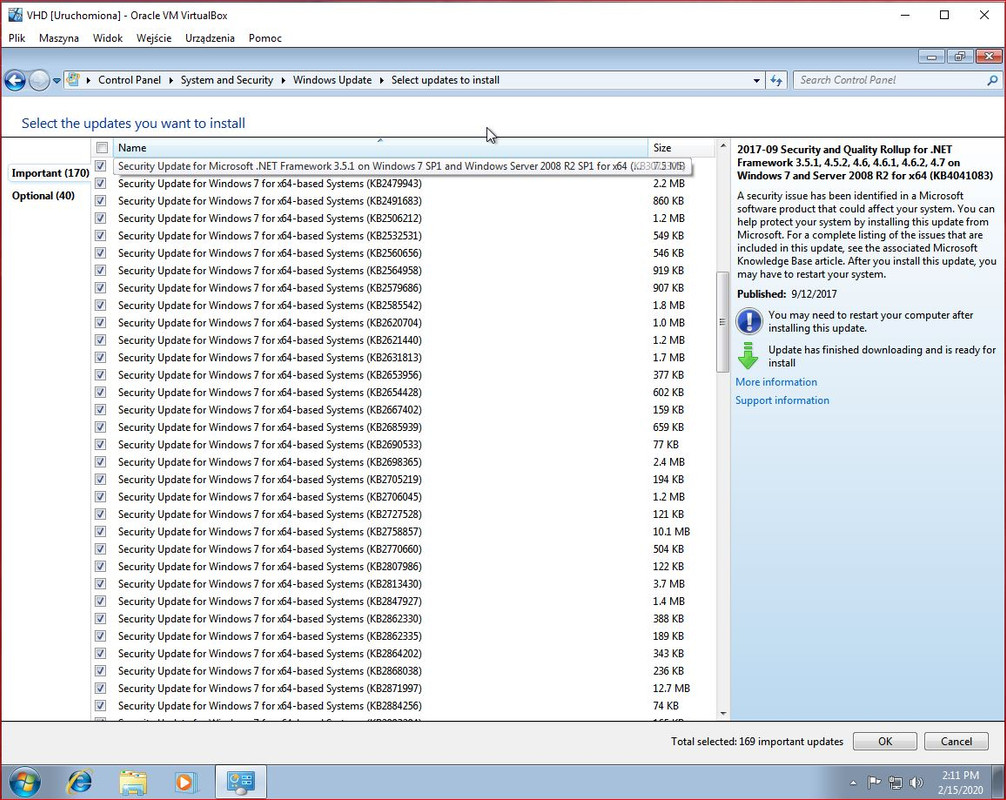This screenshot has height=800, width=1006.
Task: Select update row KB2884256
Action: pos(404,706)
